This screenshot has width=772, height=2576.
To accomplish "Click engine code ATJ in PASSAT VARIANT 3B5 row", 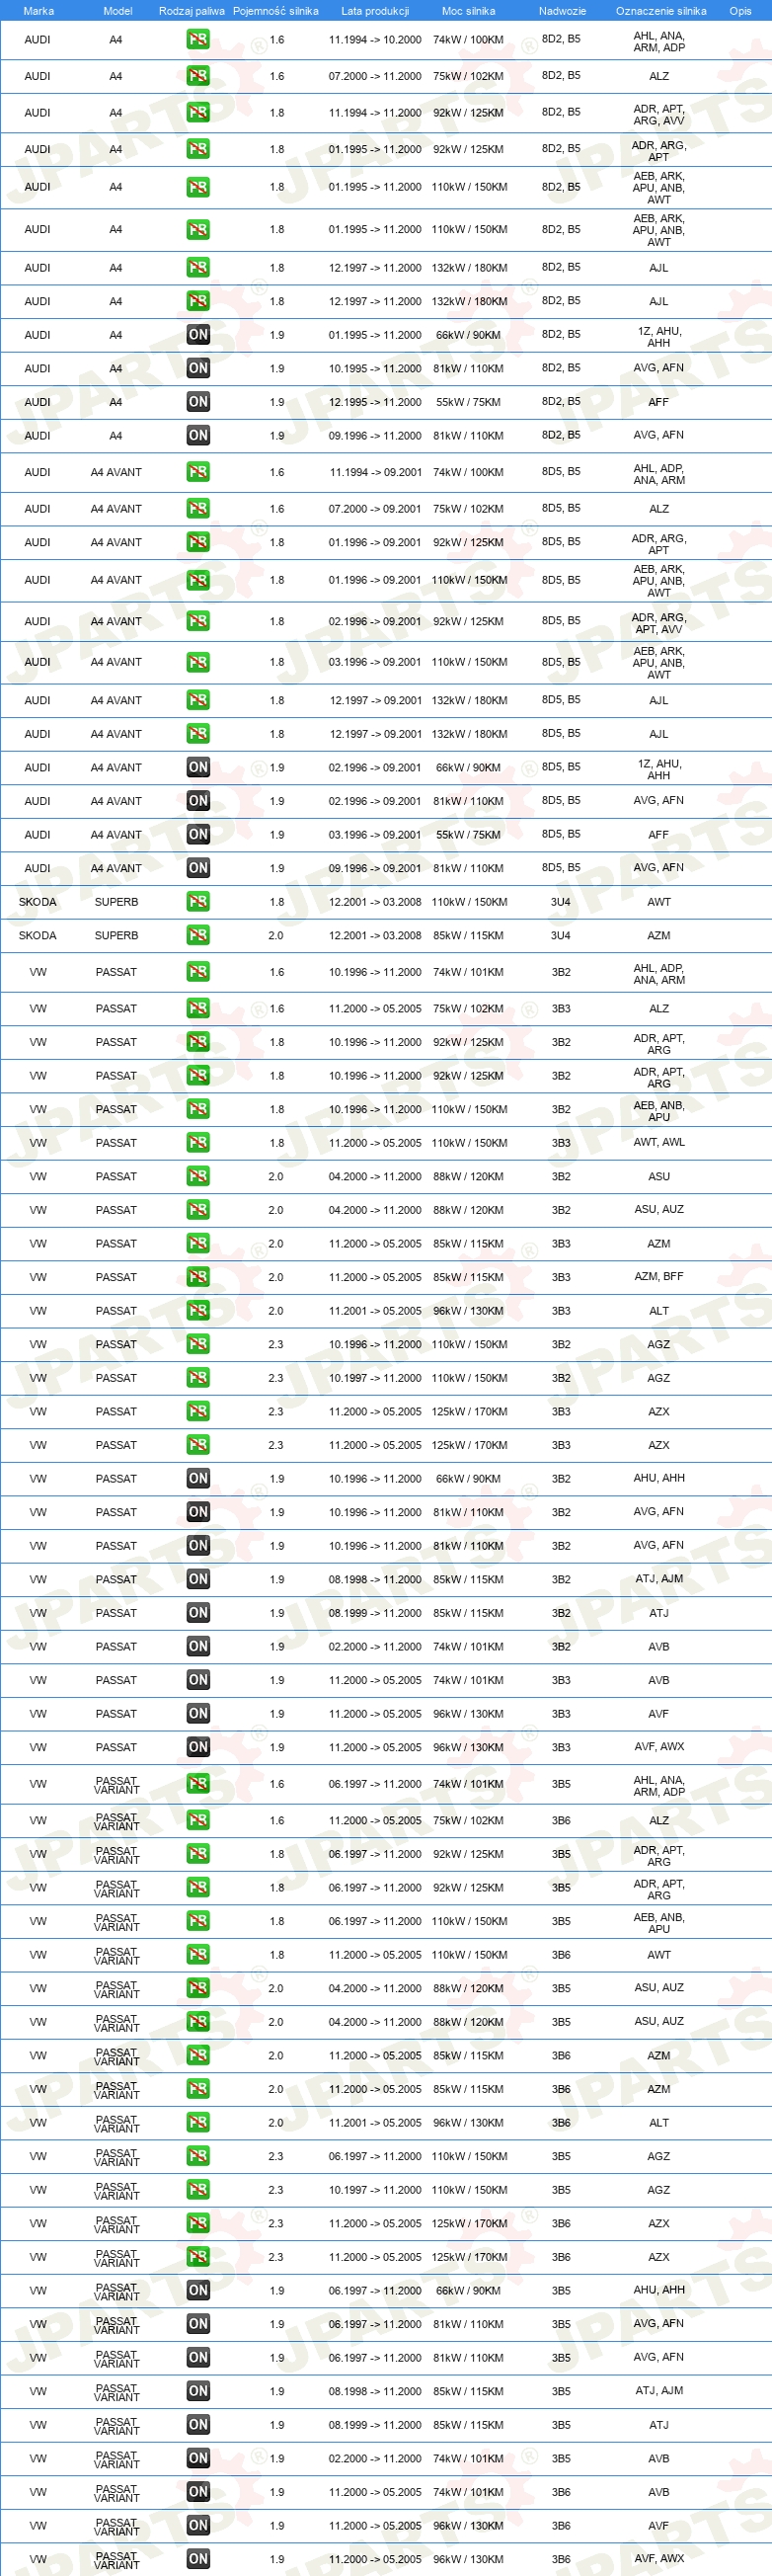I will (659, 2425).
